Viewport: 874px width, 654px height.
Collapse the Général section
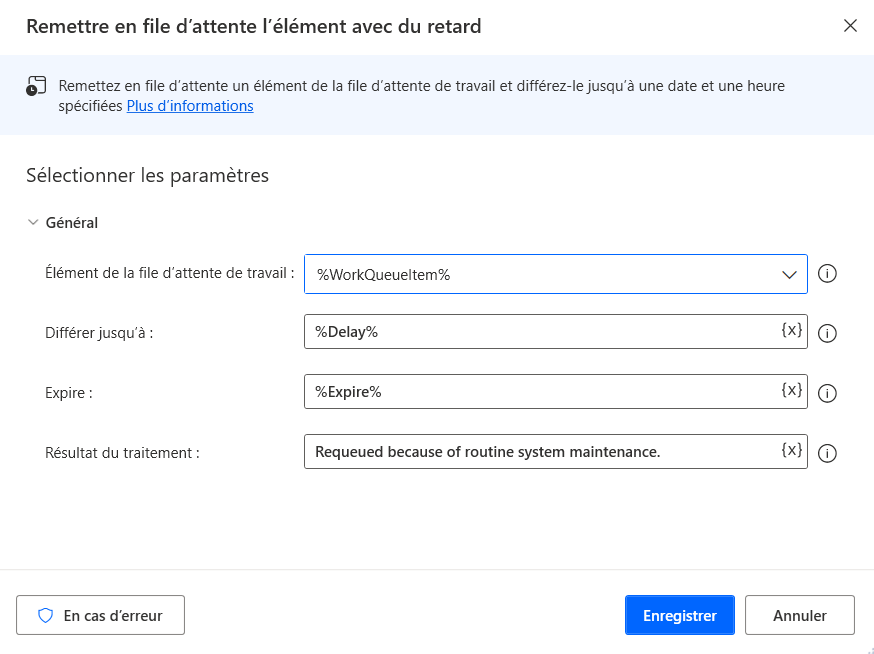[33, 222]
